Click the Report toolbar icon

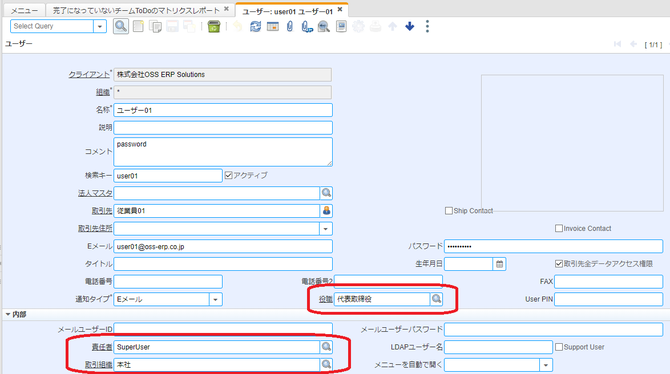pos(341,27)
